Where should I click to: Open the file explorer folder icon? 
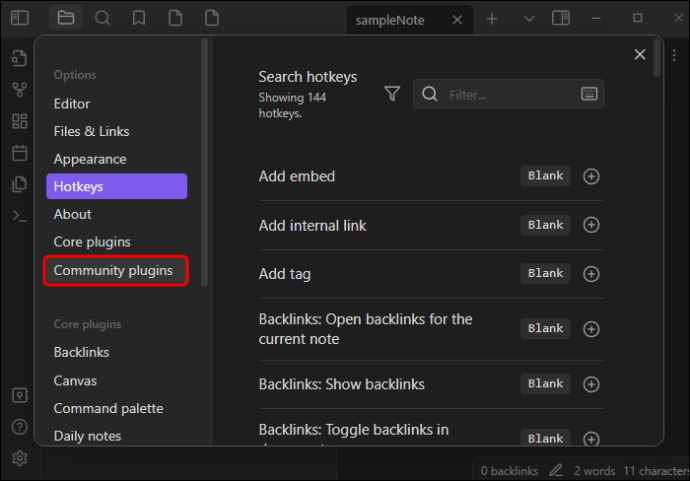(x=66, y=18)
